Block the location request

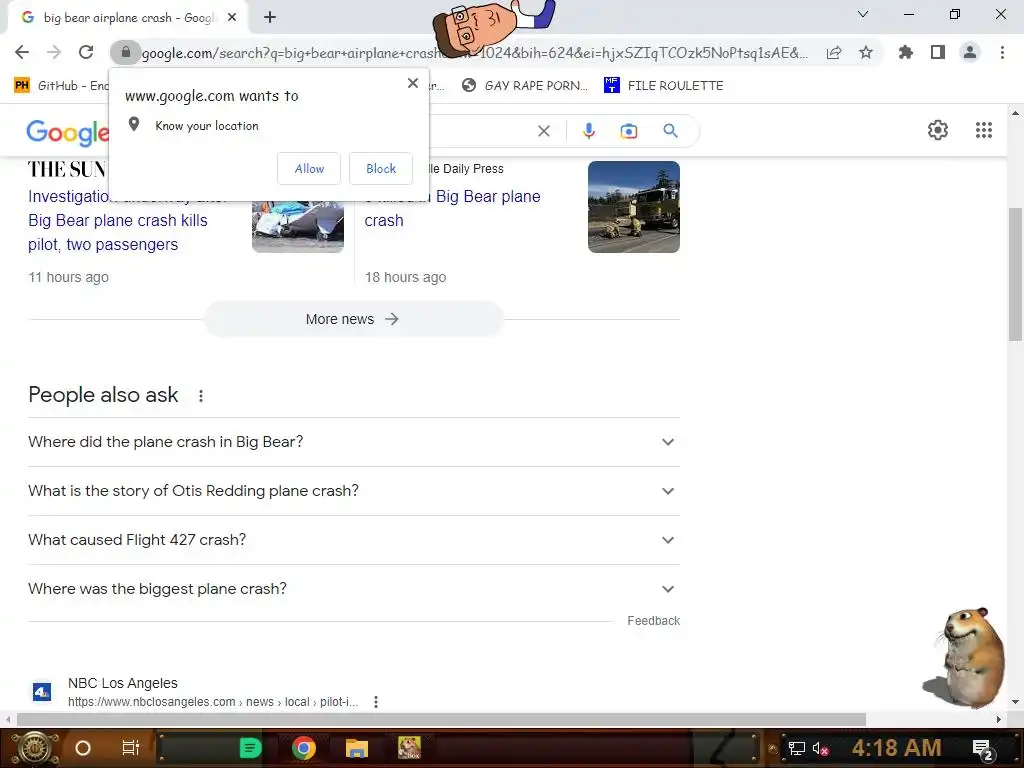coord(381,168)
